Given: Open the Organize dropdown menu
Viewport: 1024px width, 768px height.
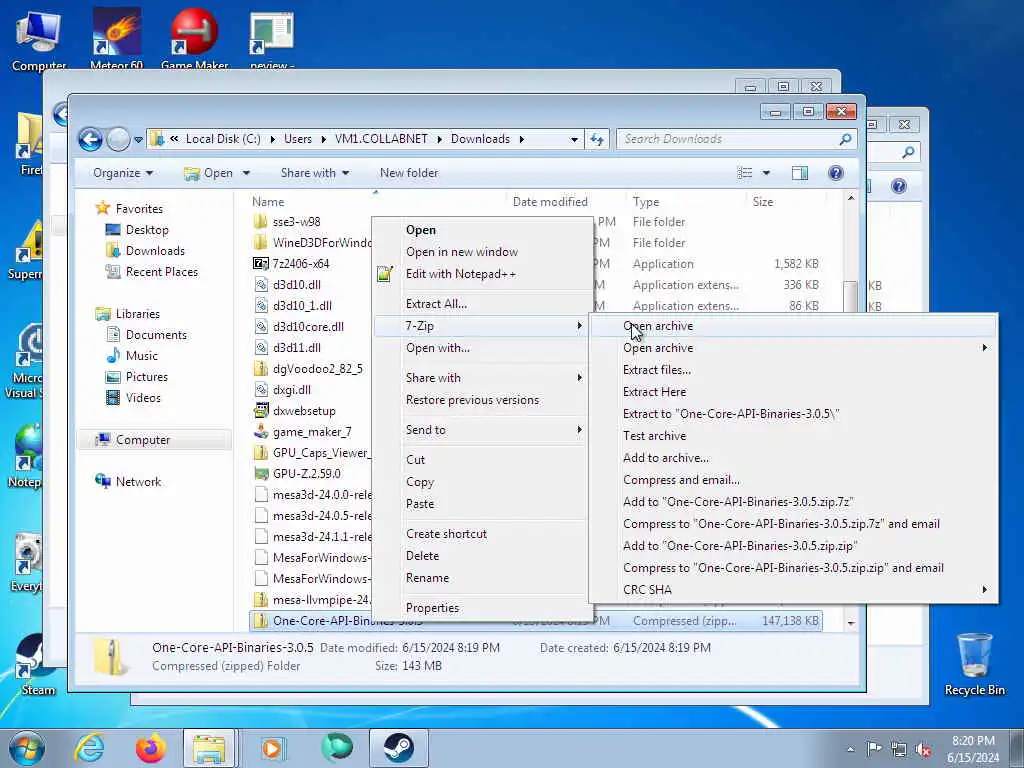Looking at the screenshot, I should pos(123,173).
